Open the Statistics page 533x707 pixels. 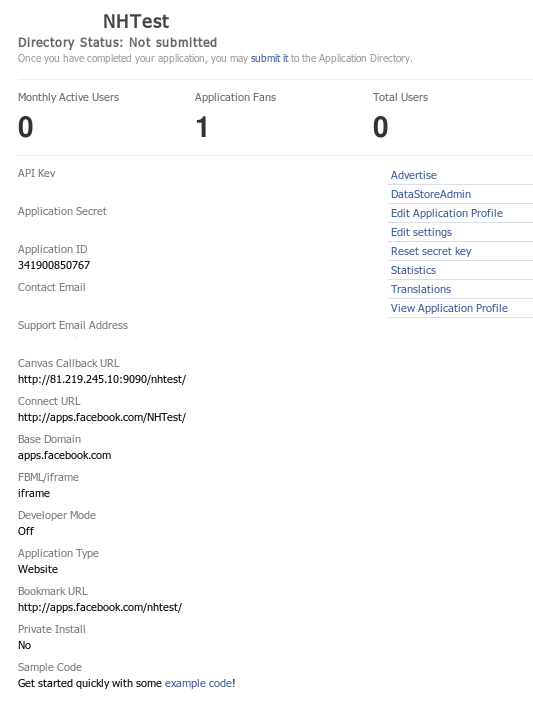pos(413,270)
